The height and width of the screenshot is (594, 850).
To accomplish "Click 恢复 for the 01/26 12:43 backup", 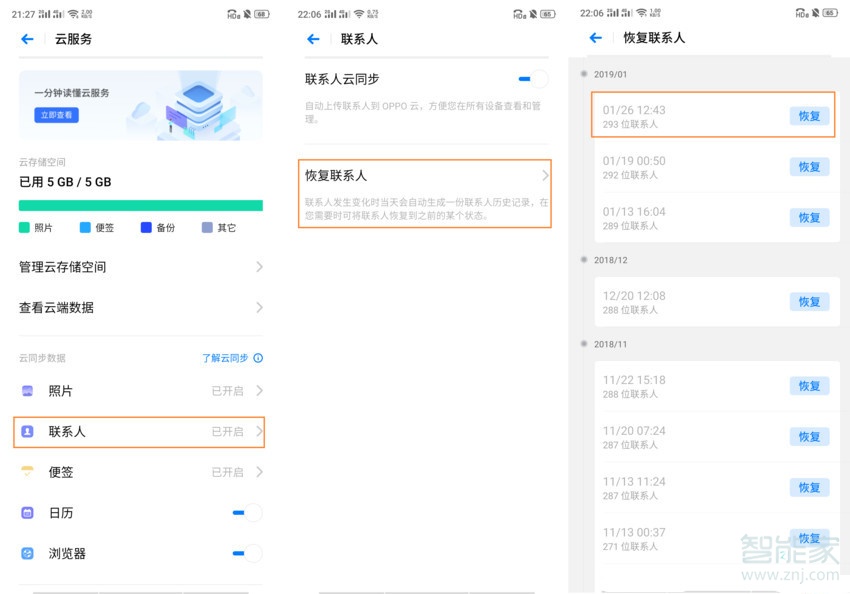I will [809, 116].
